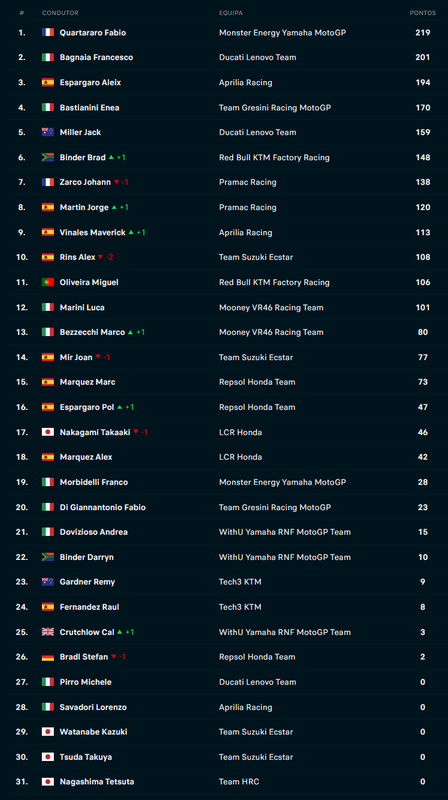The height and width of the screenshot is (800, 448).
Task: Click the Japanese flag next to Tsuda Takuya
Action: coord(47,757)
